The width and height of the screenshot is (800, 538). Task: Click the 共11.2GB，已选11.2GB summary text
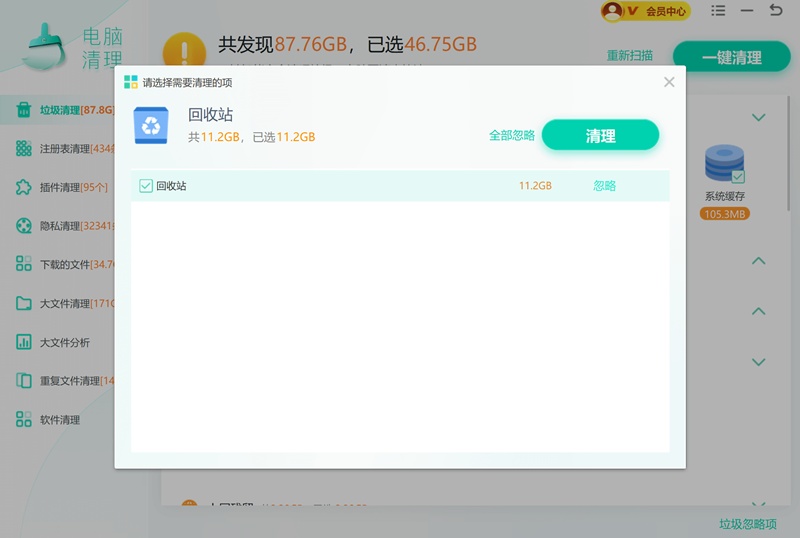[252, 137]
